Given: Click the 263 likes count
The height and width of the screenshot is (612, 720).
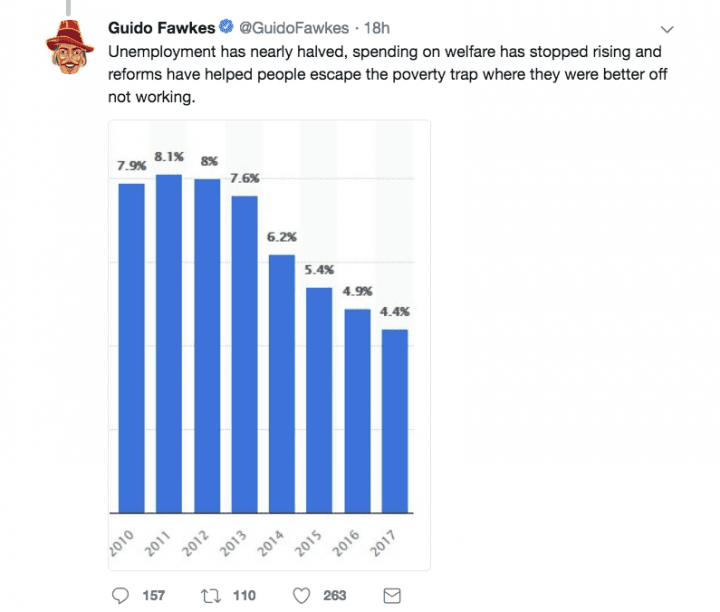Looking at the screenshot, I should (x=334, y=595).
